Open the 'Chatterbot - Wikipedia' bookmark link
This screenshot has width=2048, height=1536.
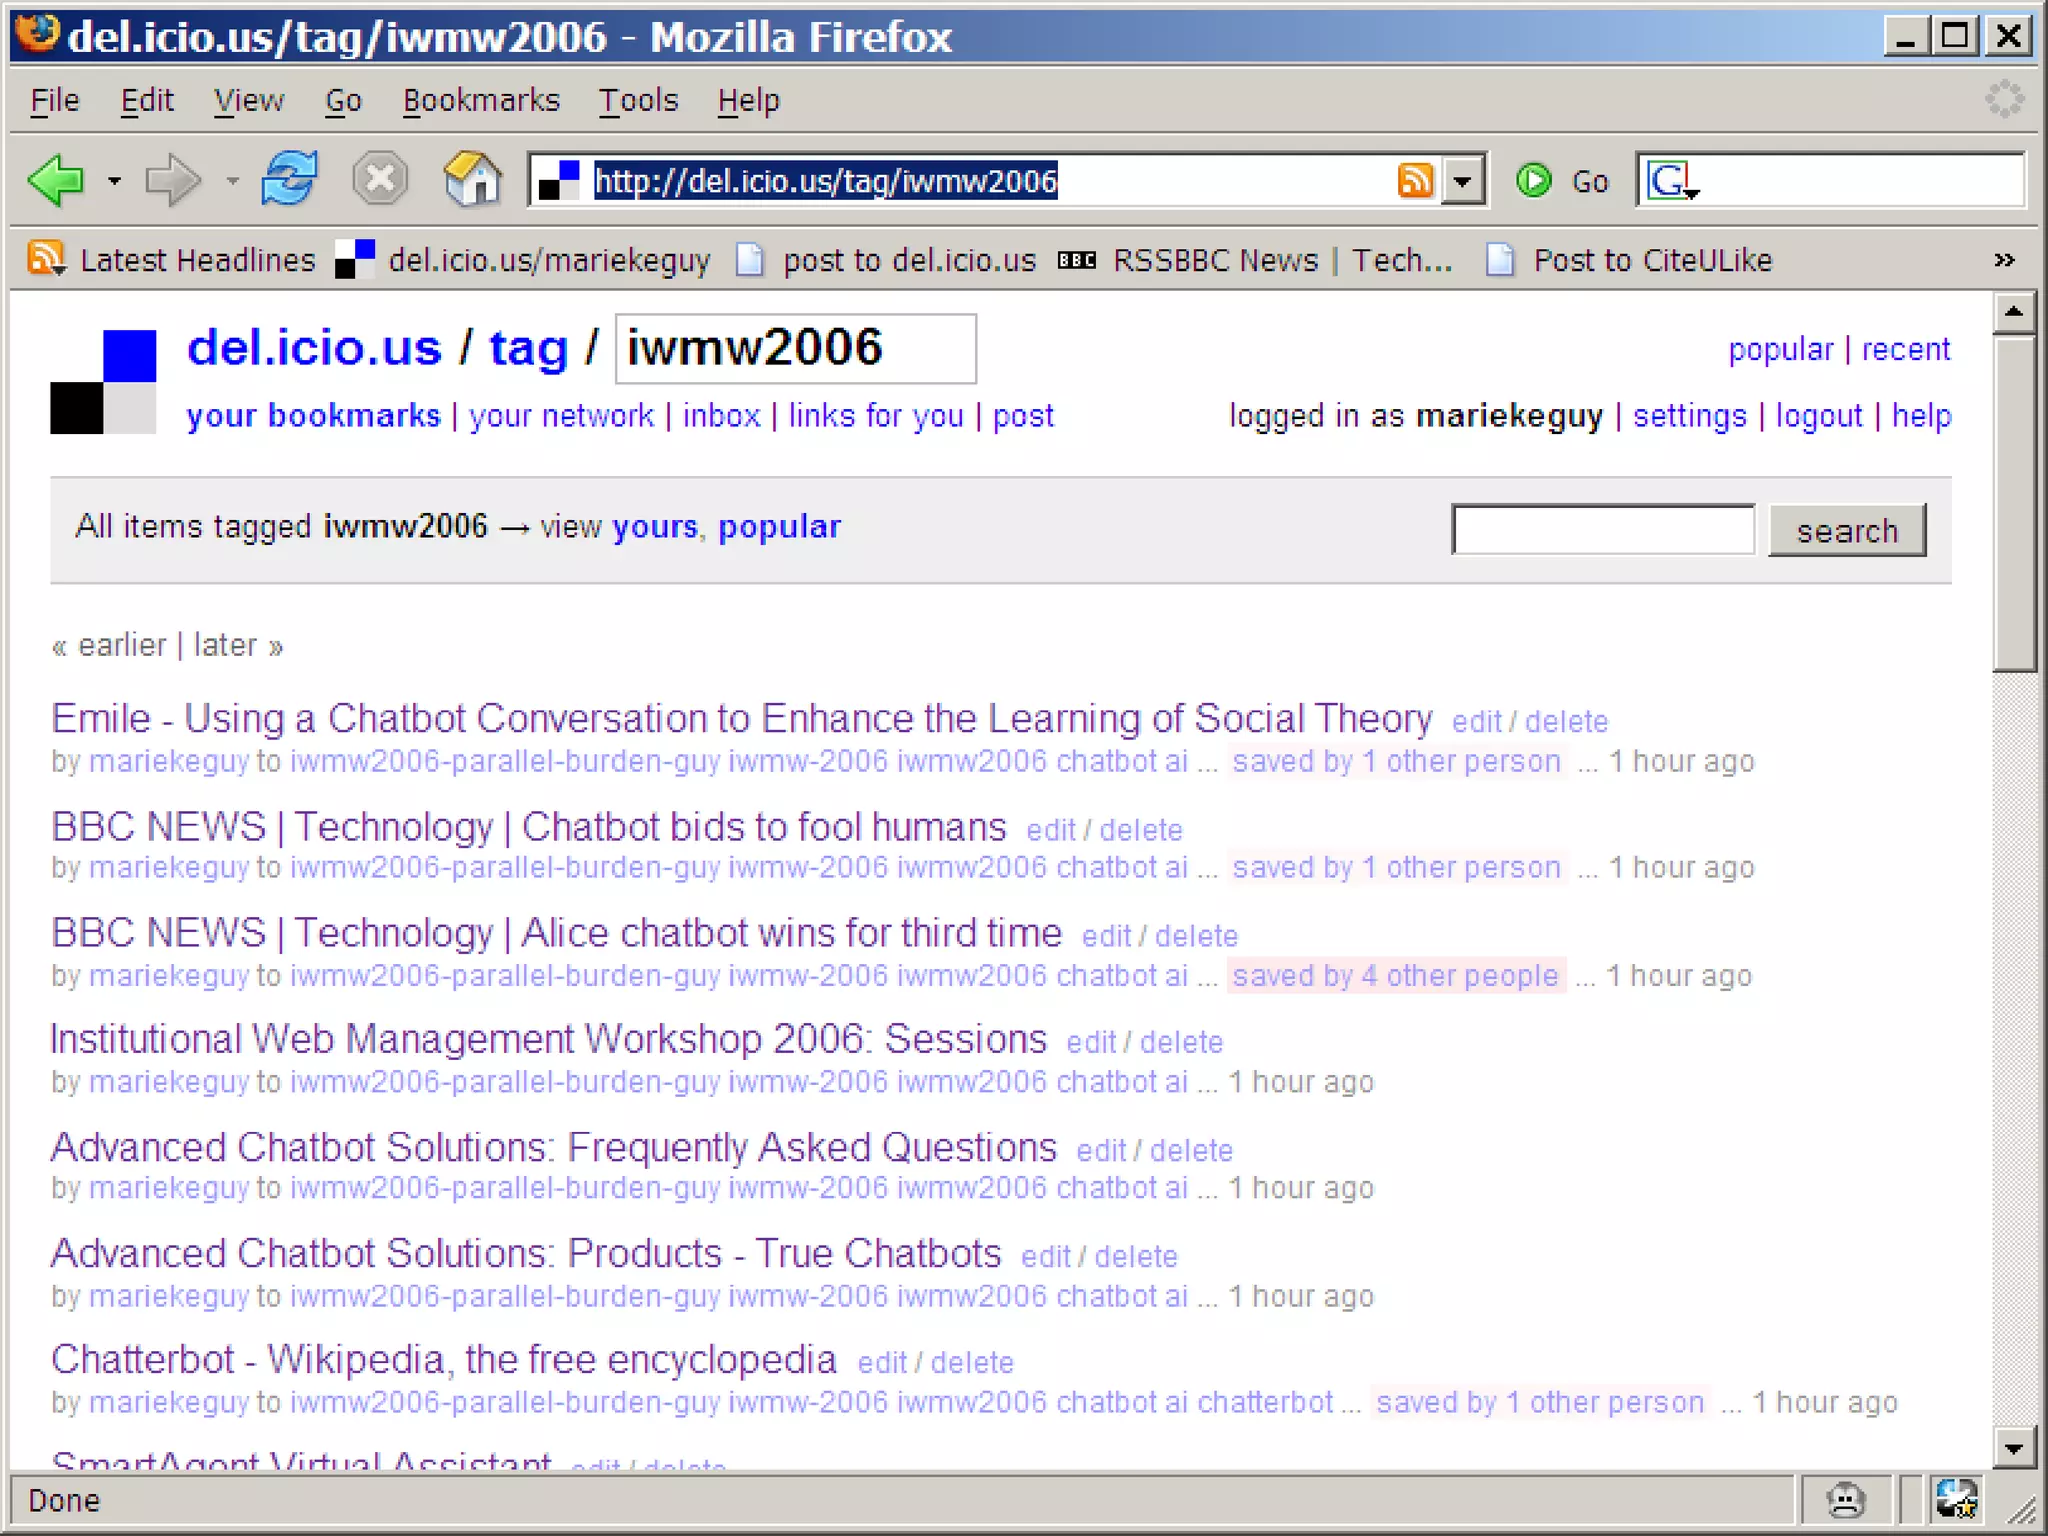click(443, 1360)
